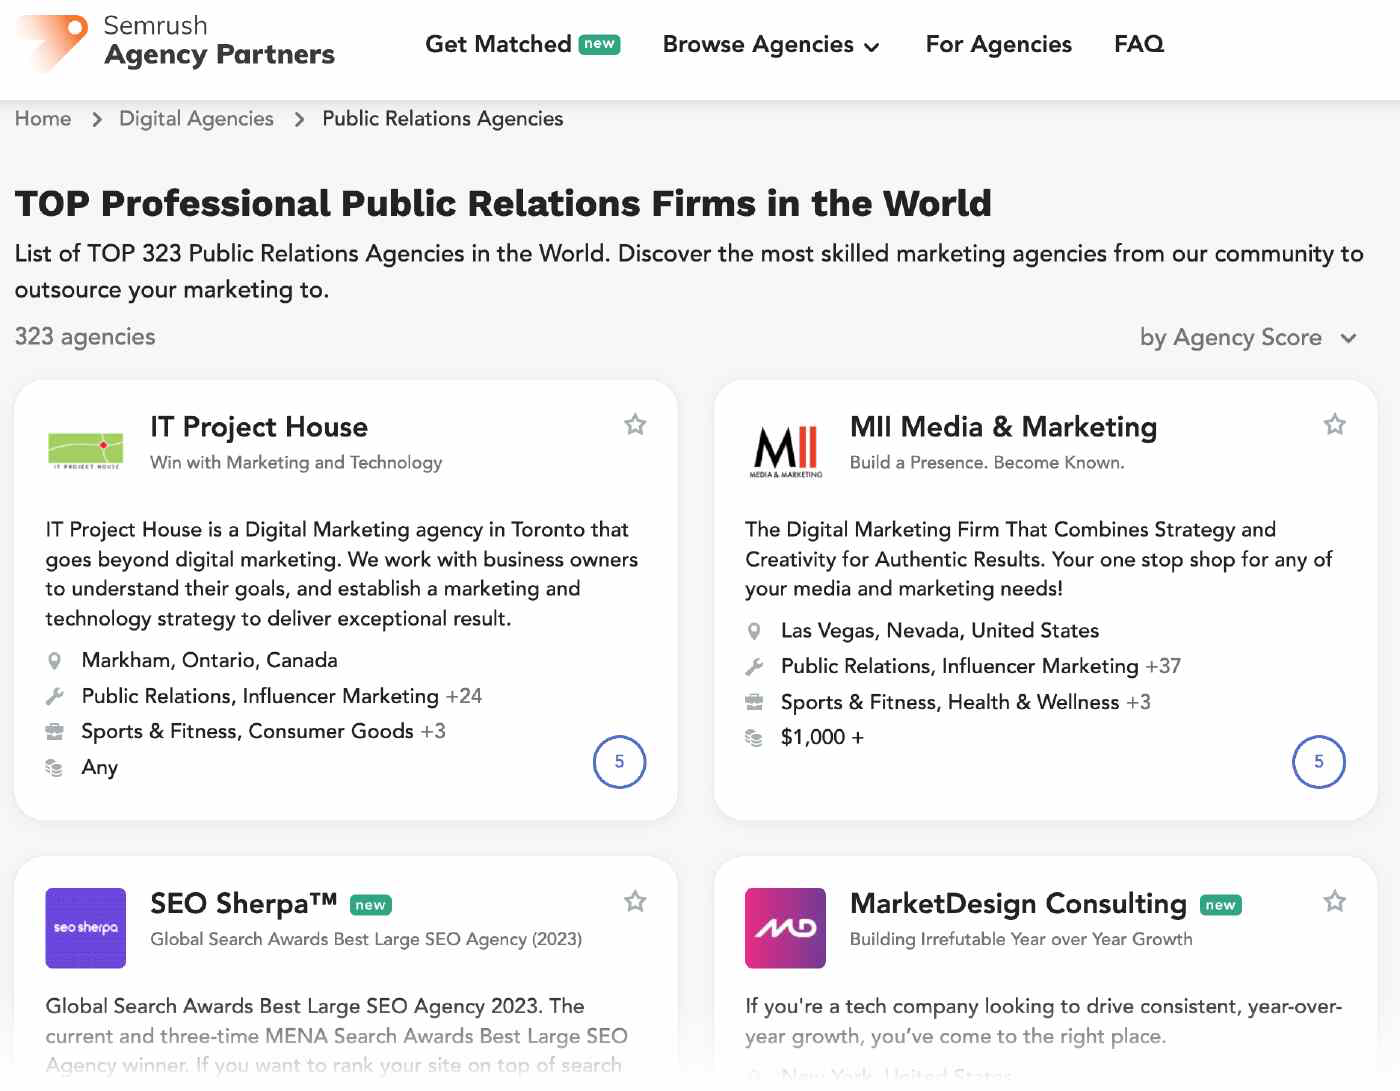Click the SEO Sherpa thumbnail
Viewport: 1400px width, 1091px height.
click(x=85, y=928)
